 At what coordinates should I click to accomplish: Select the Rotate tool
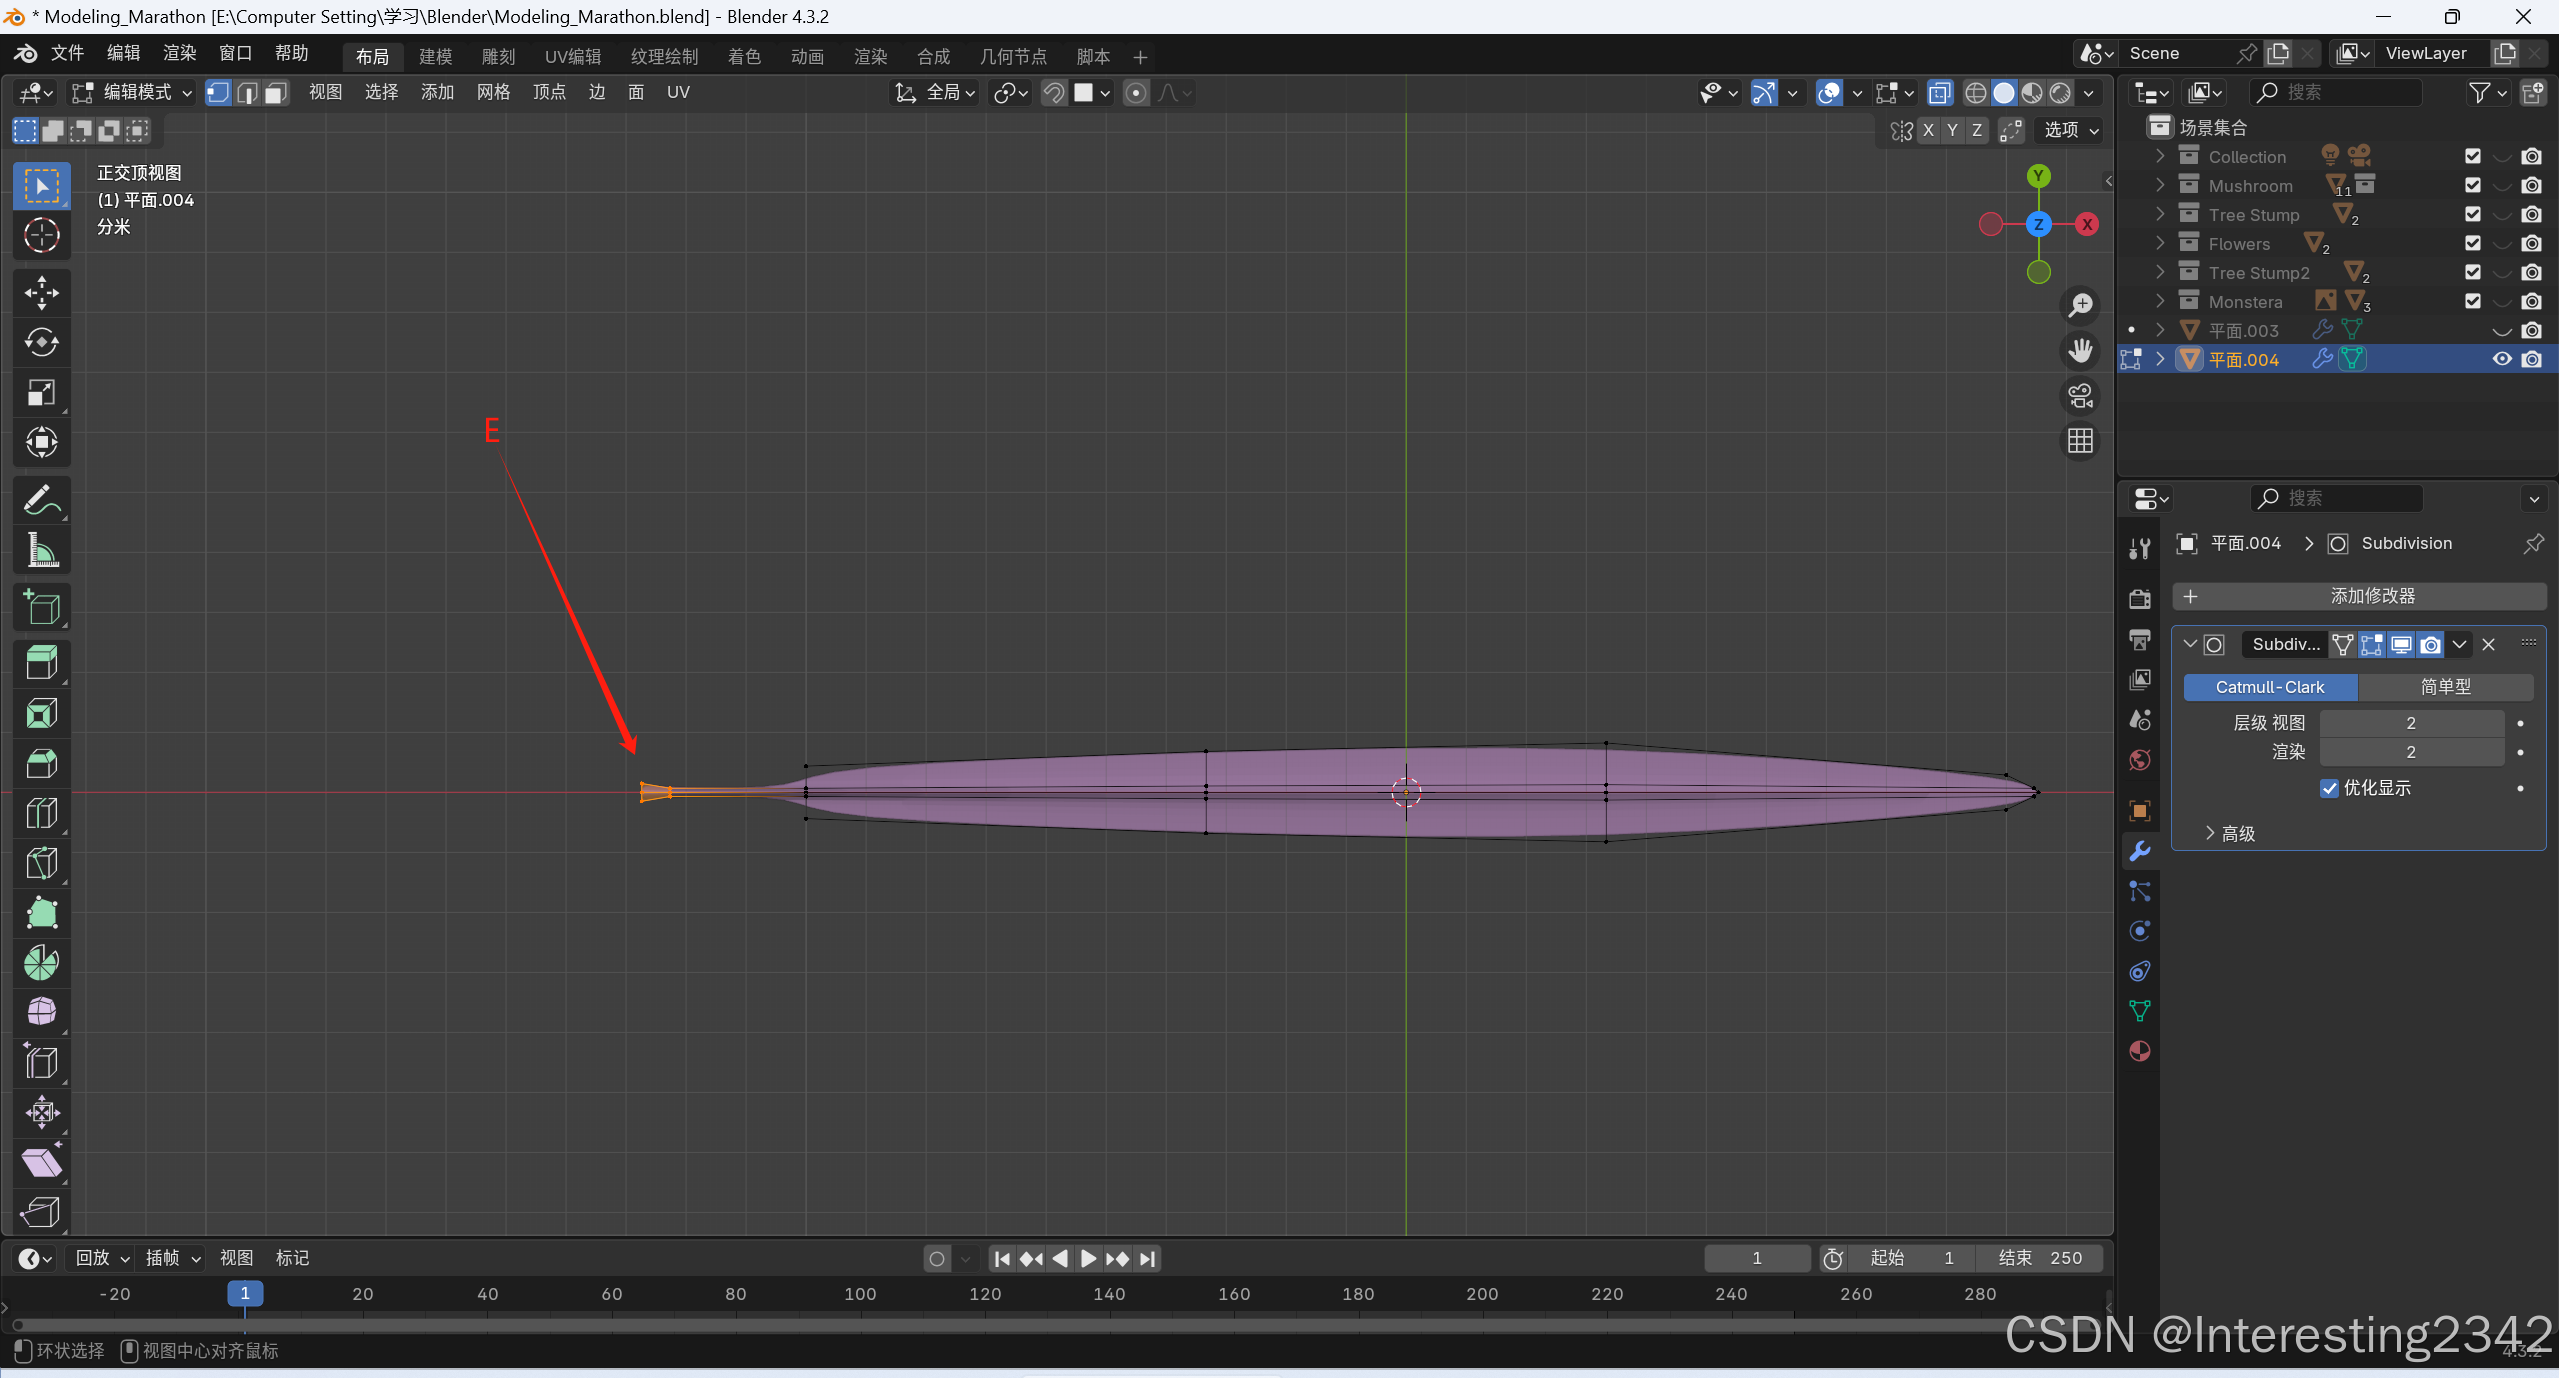41,342
